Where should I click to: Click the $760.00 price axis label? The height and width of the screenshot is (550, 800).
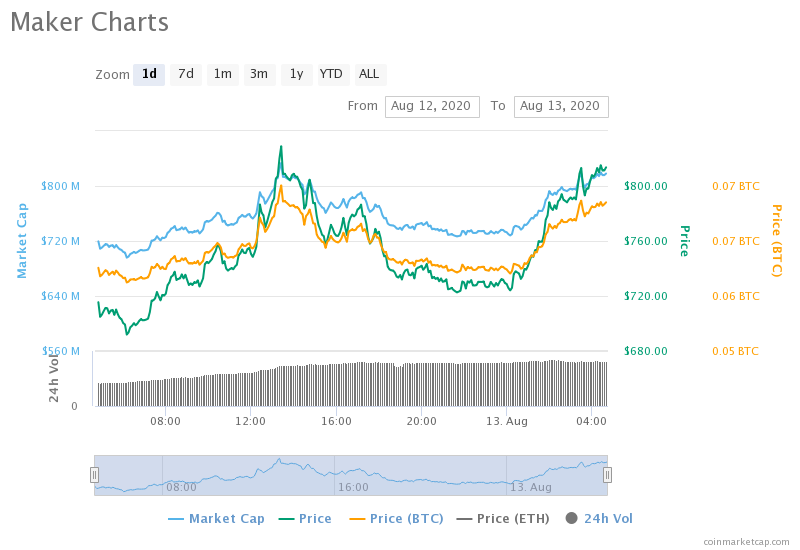coord(645,241)
